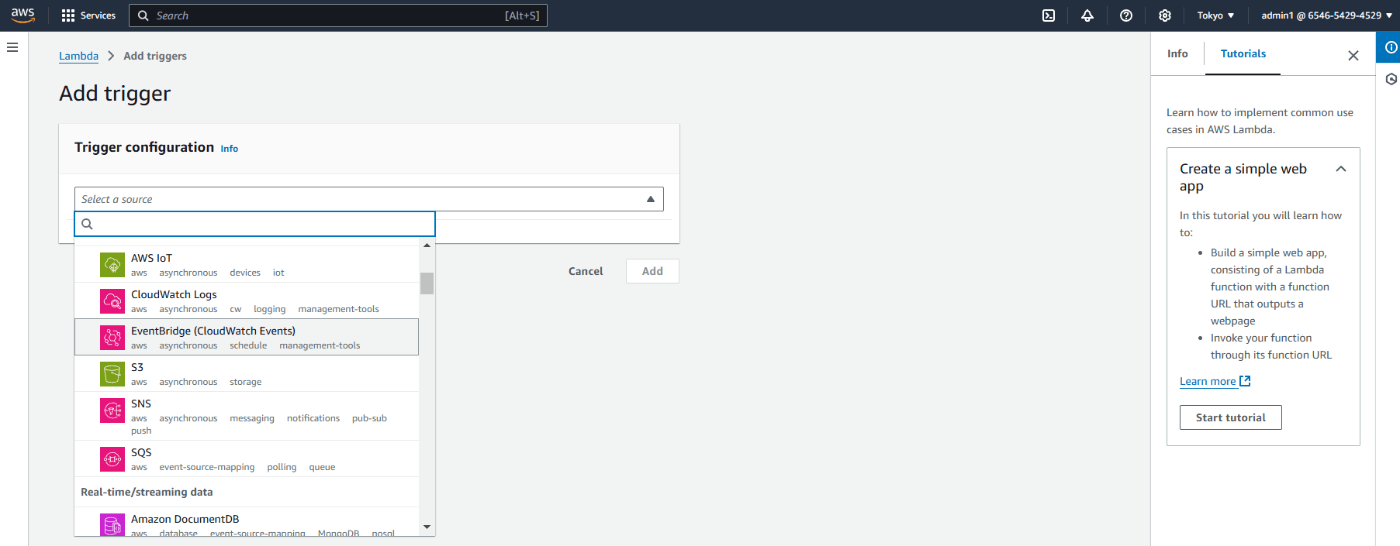Click the hexagon icon below info icon

[x=1391, y=79]
